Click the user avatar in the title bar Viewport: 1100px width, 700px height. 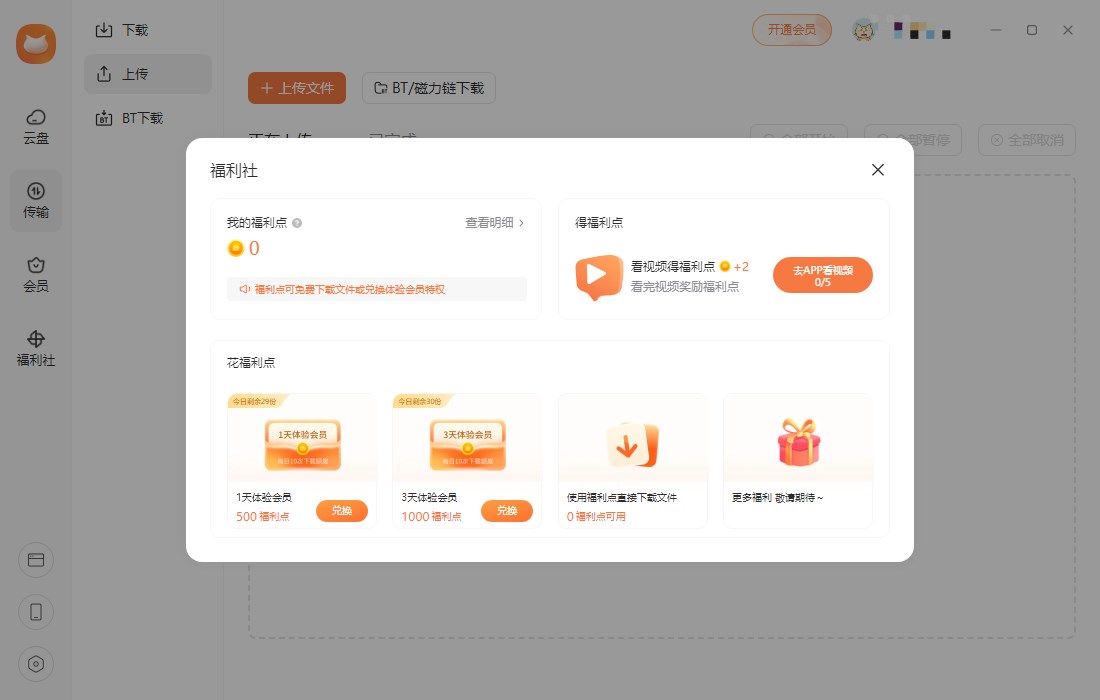coord(864,30)
